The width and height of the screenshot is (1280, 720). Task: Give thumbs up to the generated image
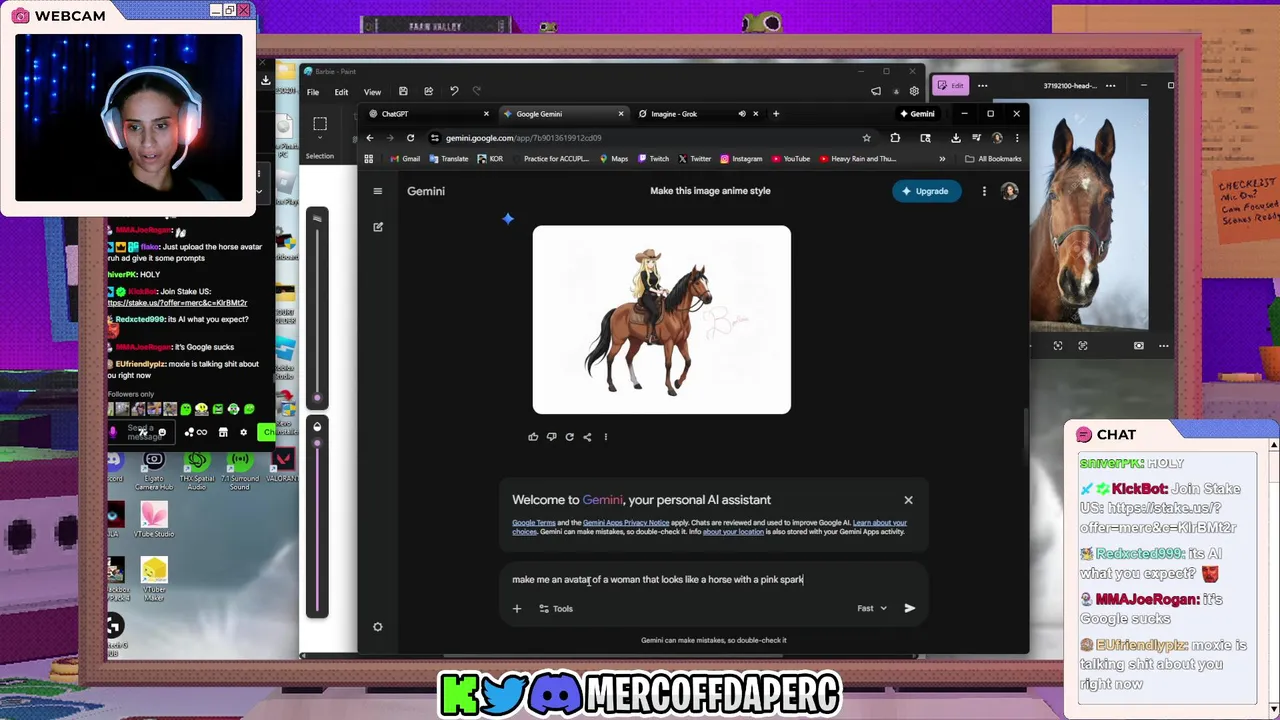coord(533,437)
